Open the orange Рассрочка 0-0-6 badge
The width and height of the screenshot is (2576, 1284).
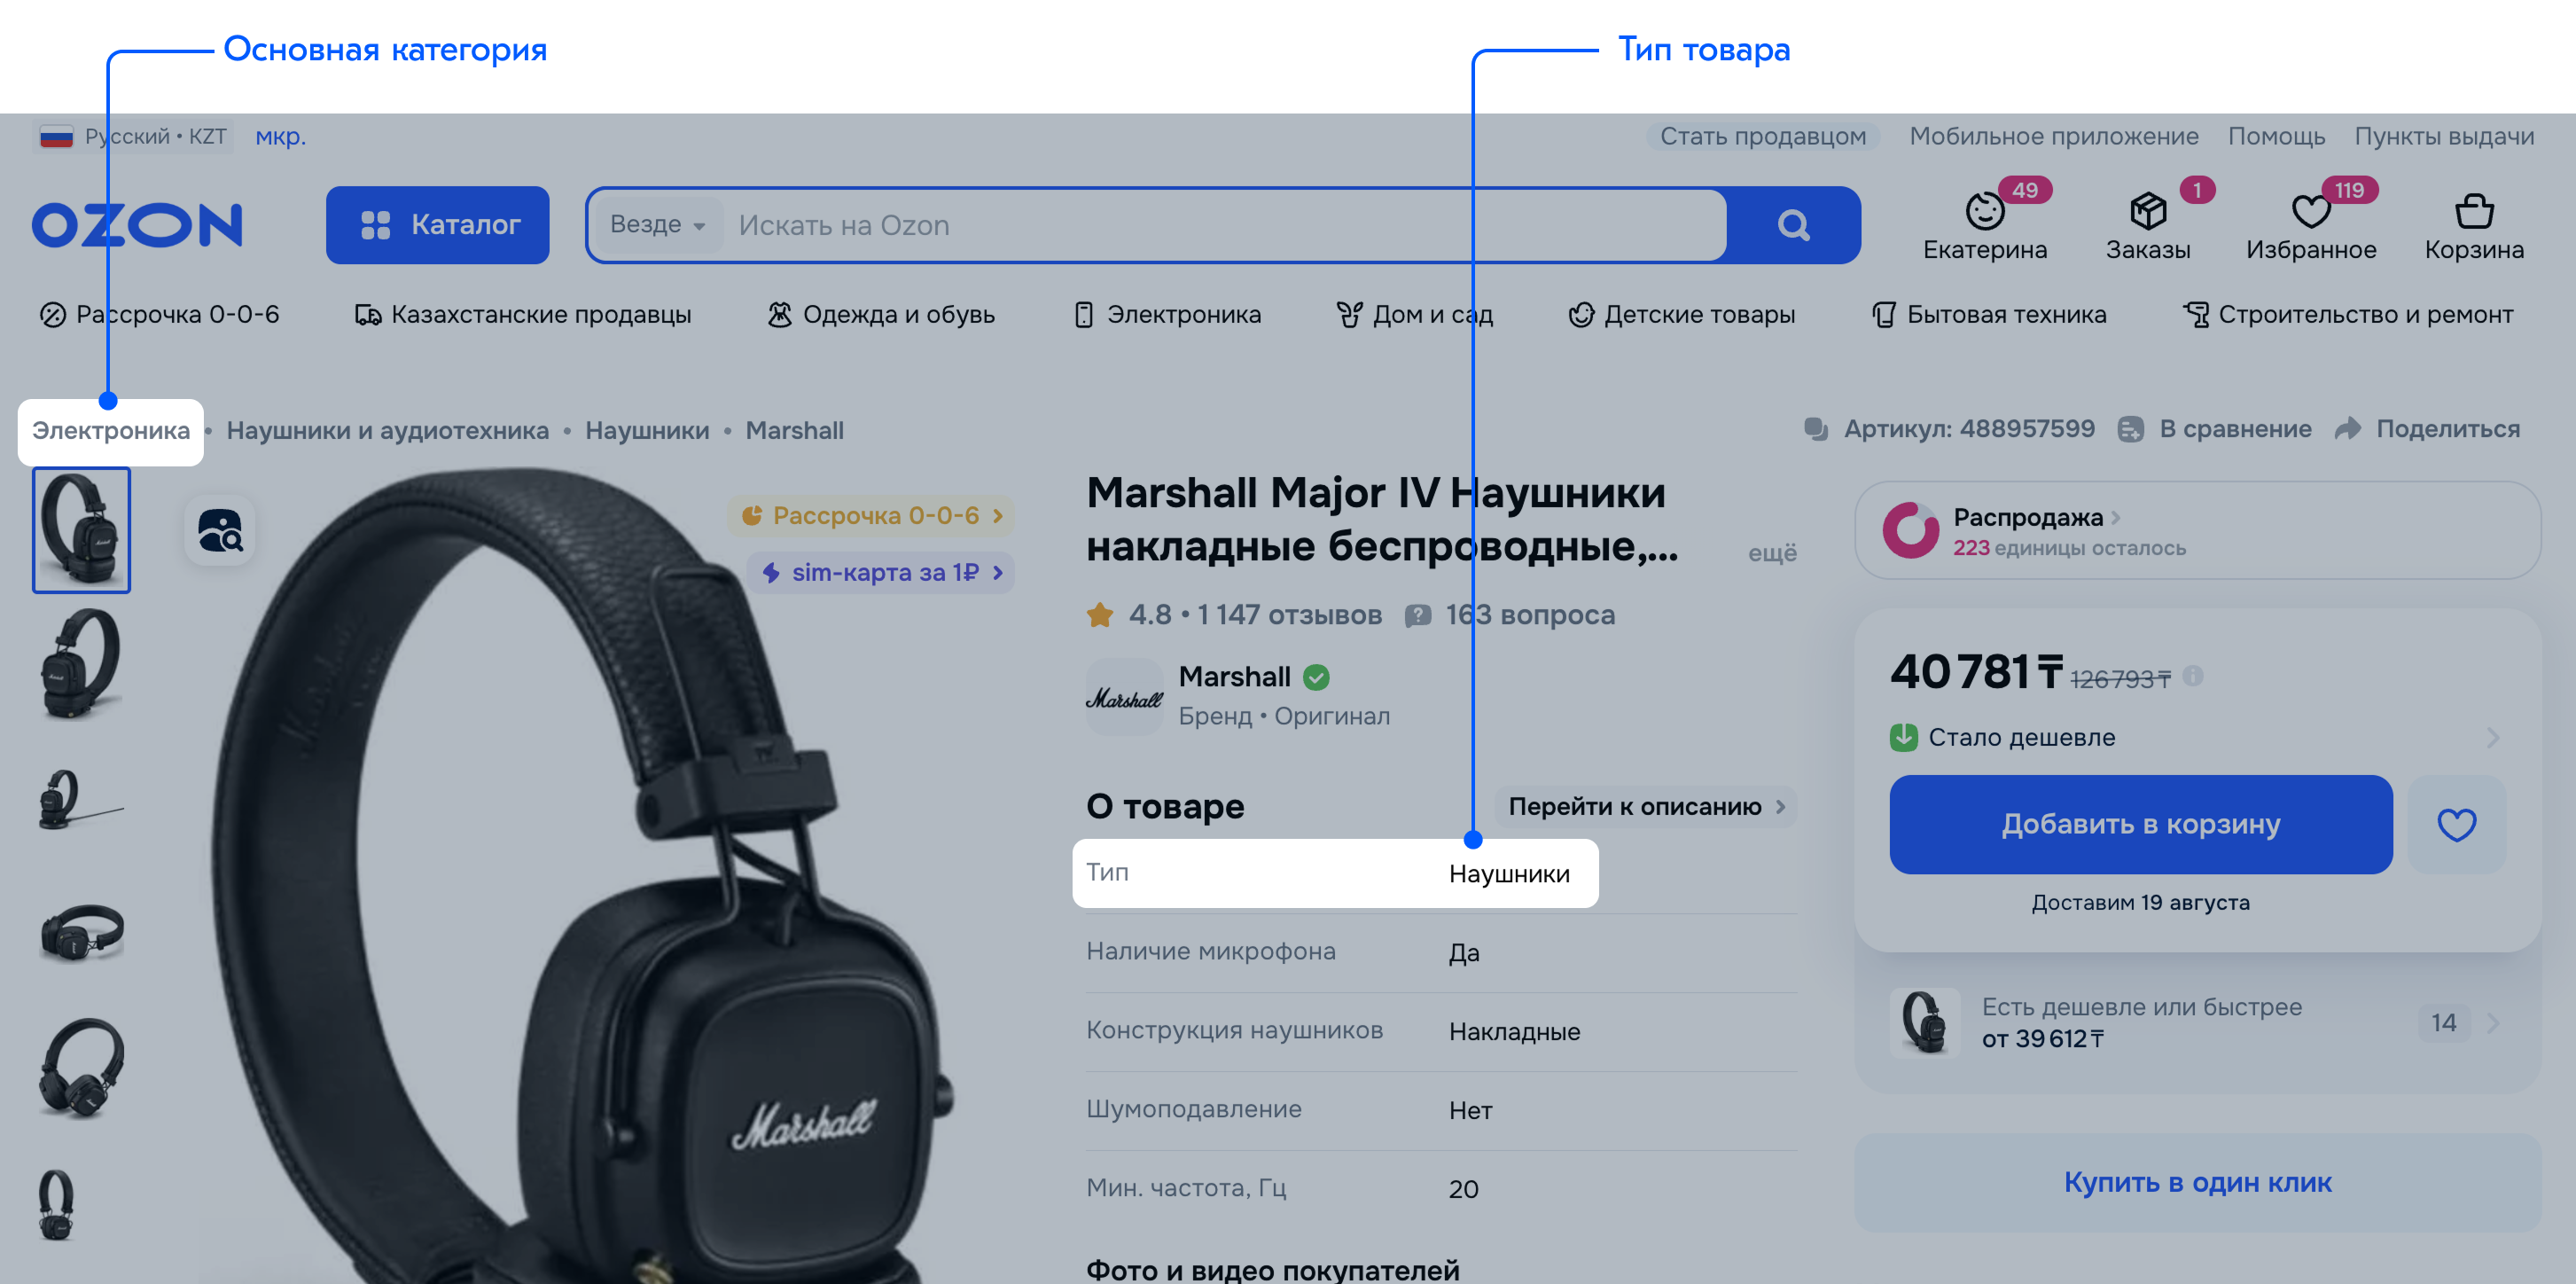pyautogui.click(x=871, y=515)
